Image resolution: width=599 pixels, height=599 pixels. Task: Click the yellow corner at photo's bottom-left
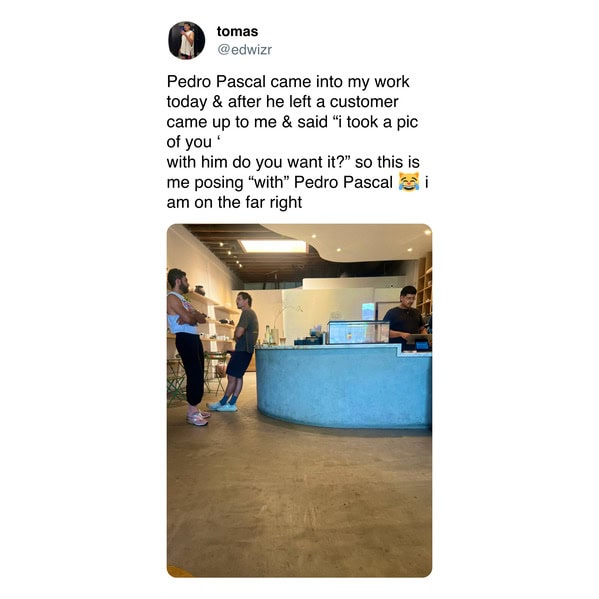(177, 572)
